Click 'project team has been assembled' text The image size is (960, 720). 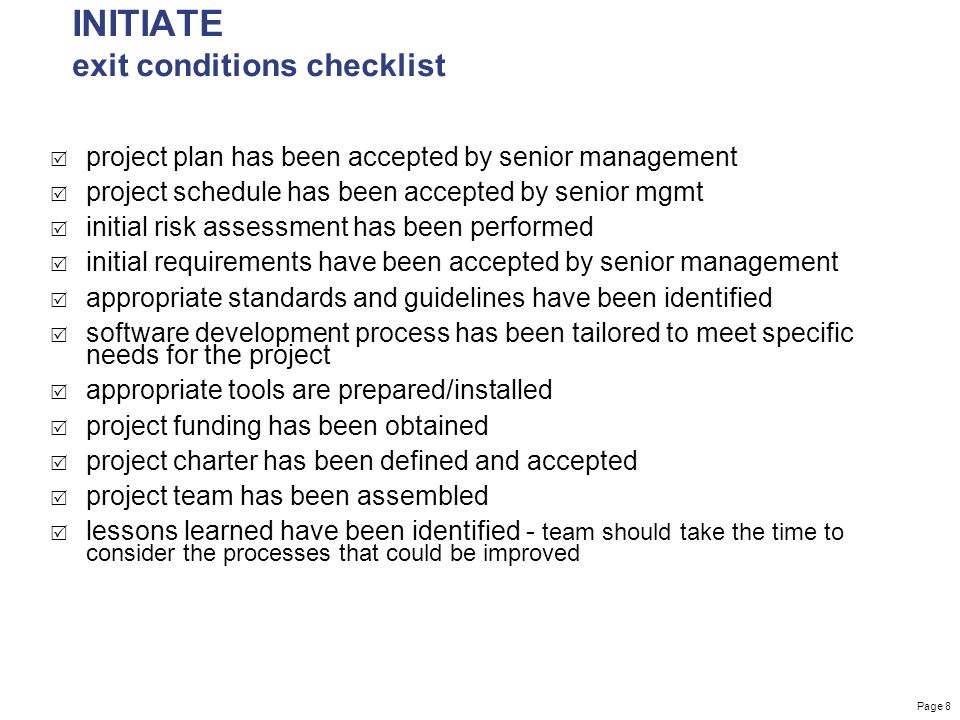tap(287, 496)
